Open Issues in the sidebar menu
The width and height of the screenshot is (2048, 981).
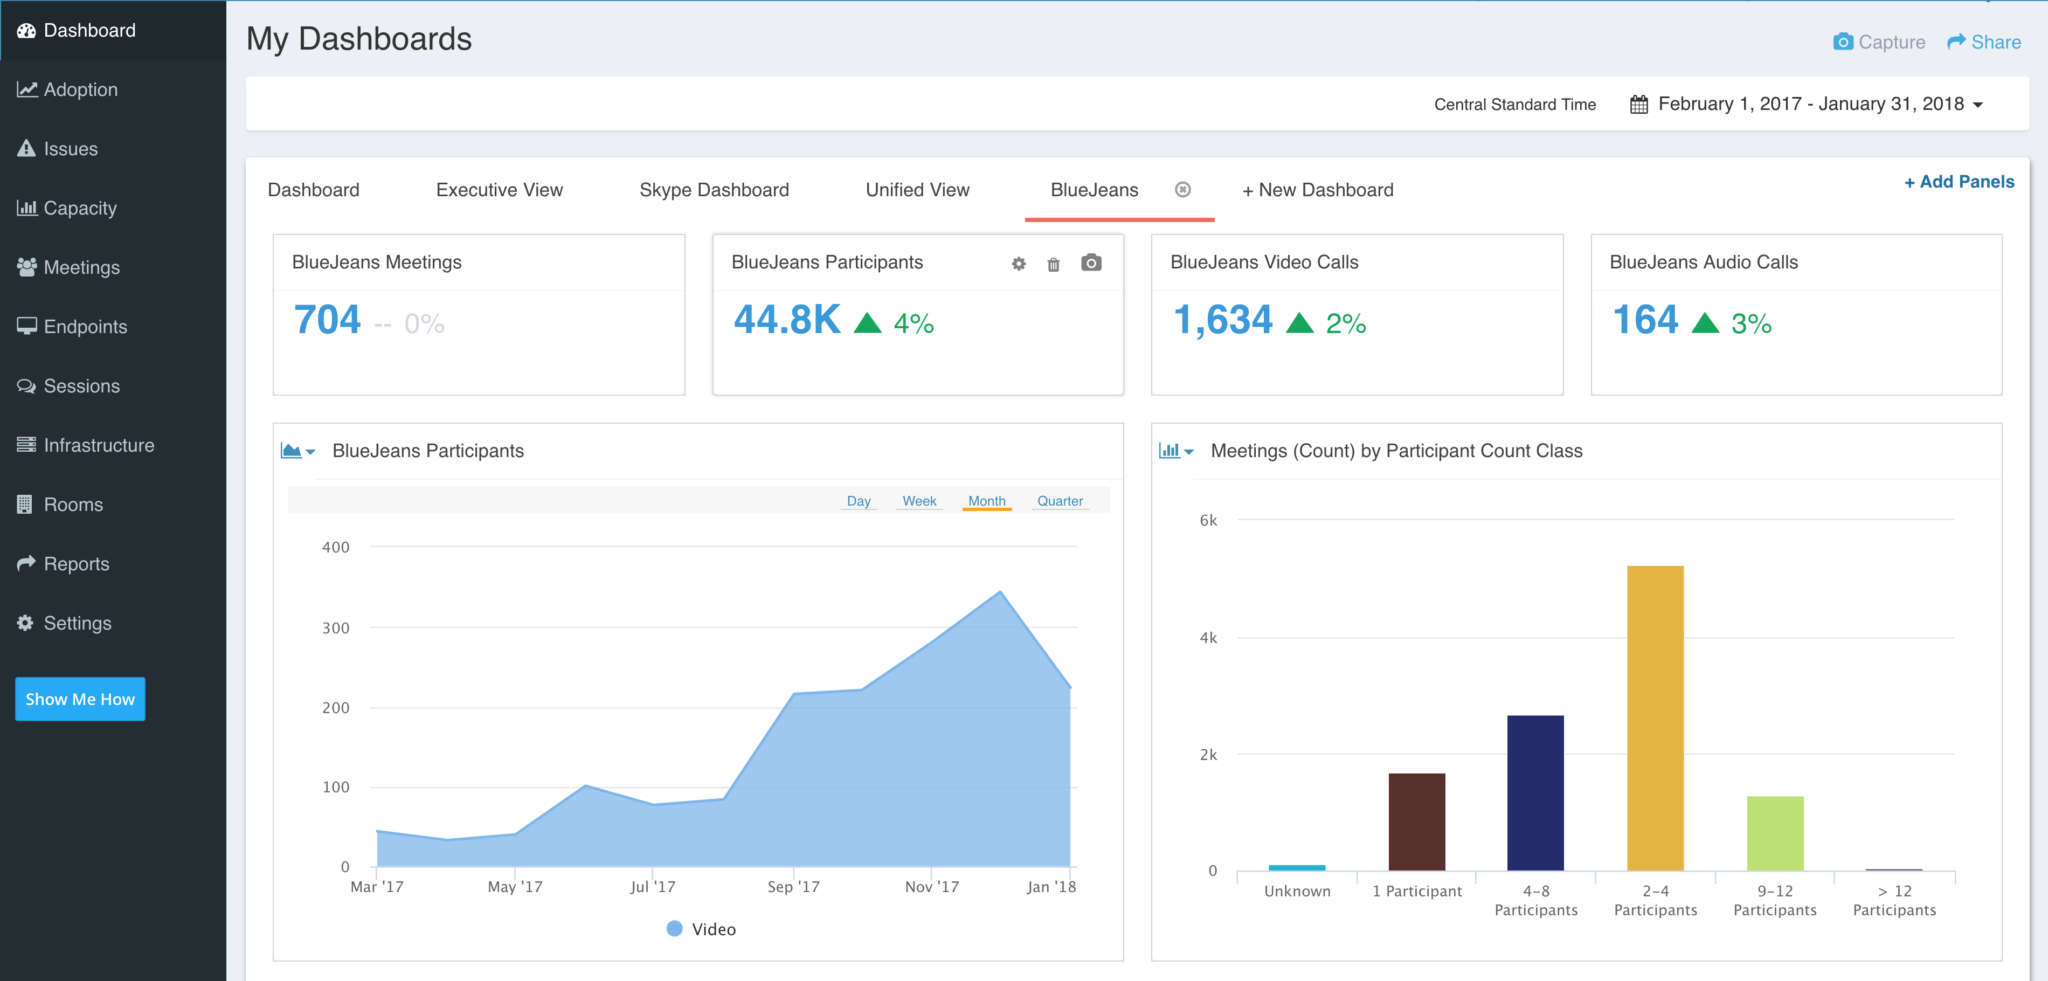pos(113,149)
